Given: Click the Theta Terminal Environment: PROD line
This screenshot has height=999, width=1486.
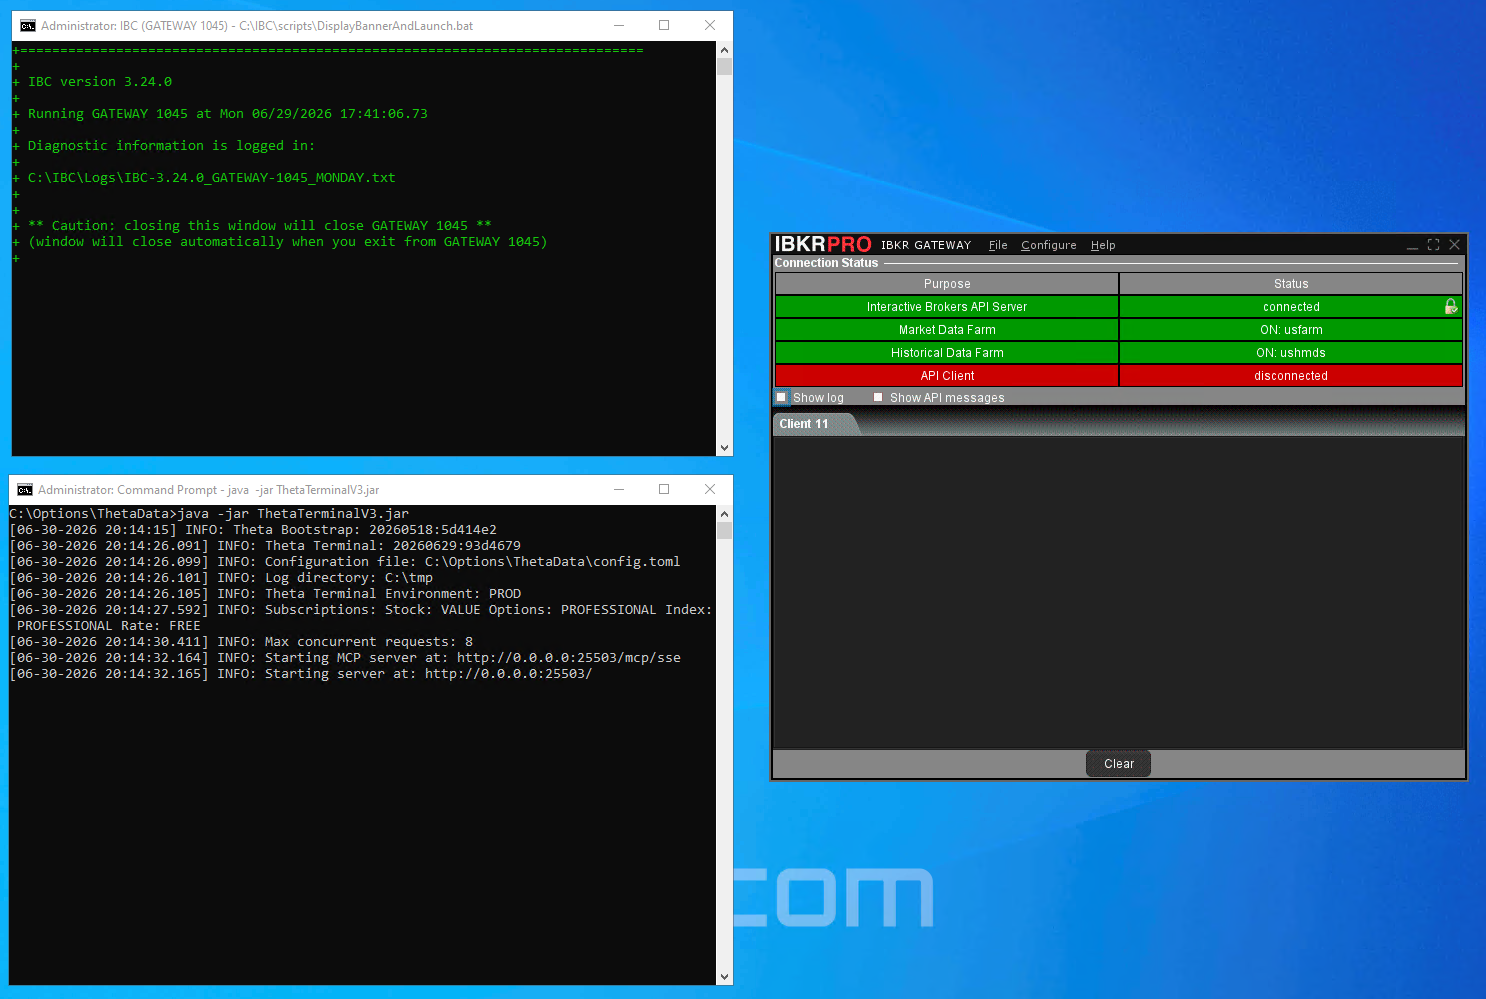Looking at the screenshot, I should pyautogui.click(x=265, y=594).
